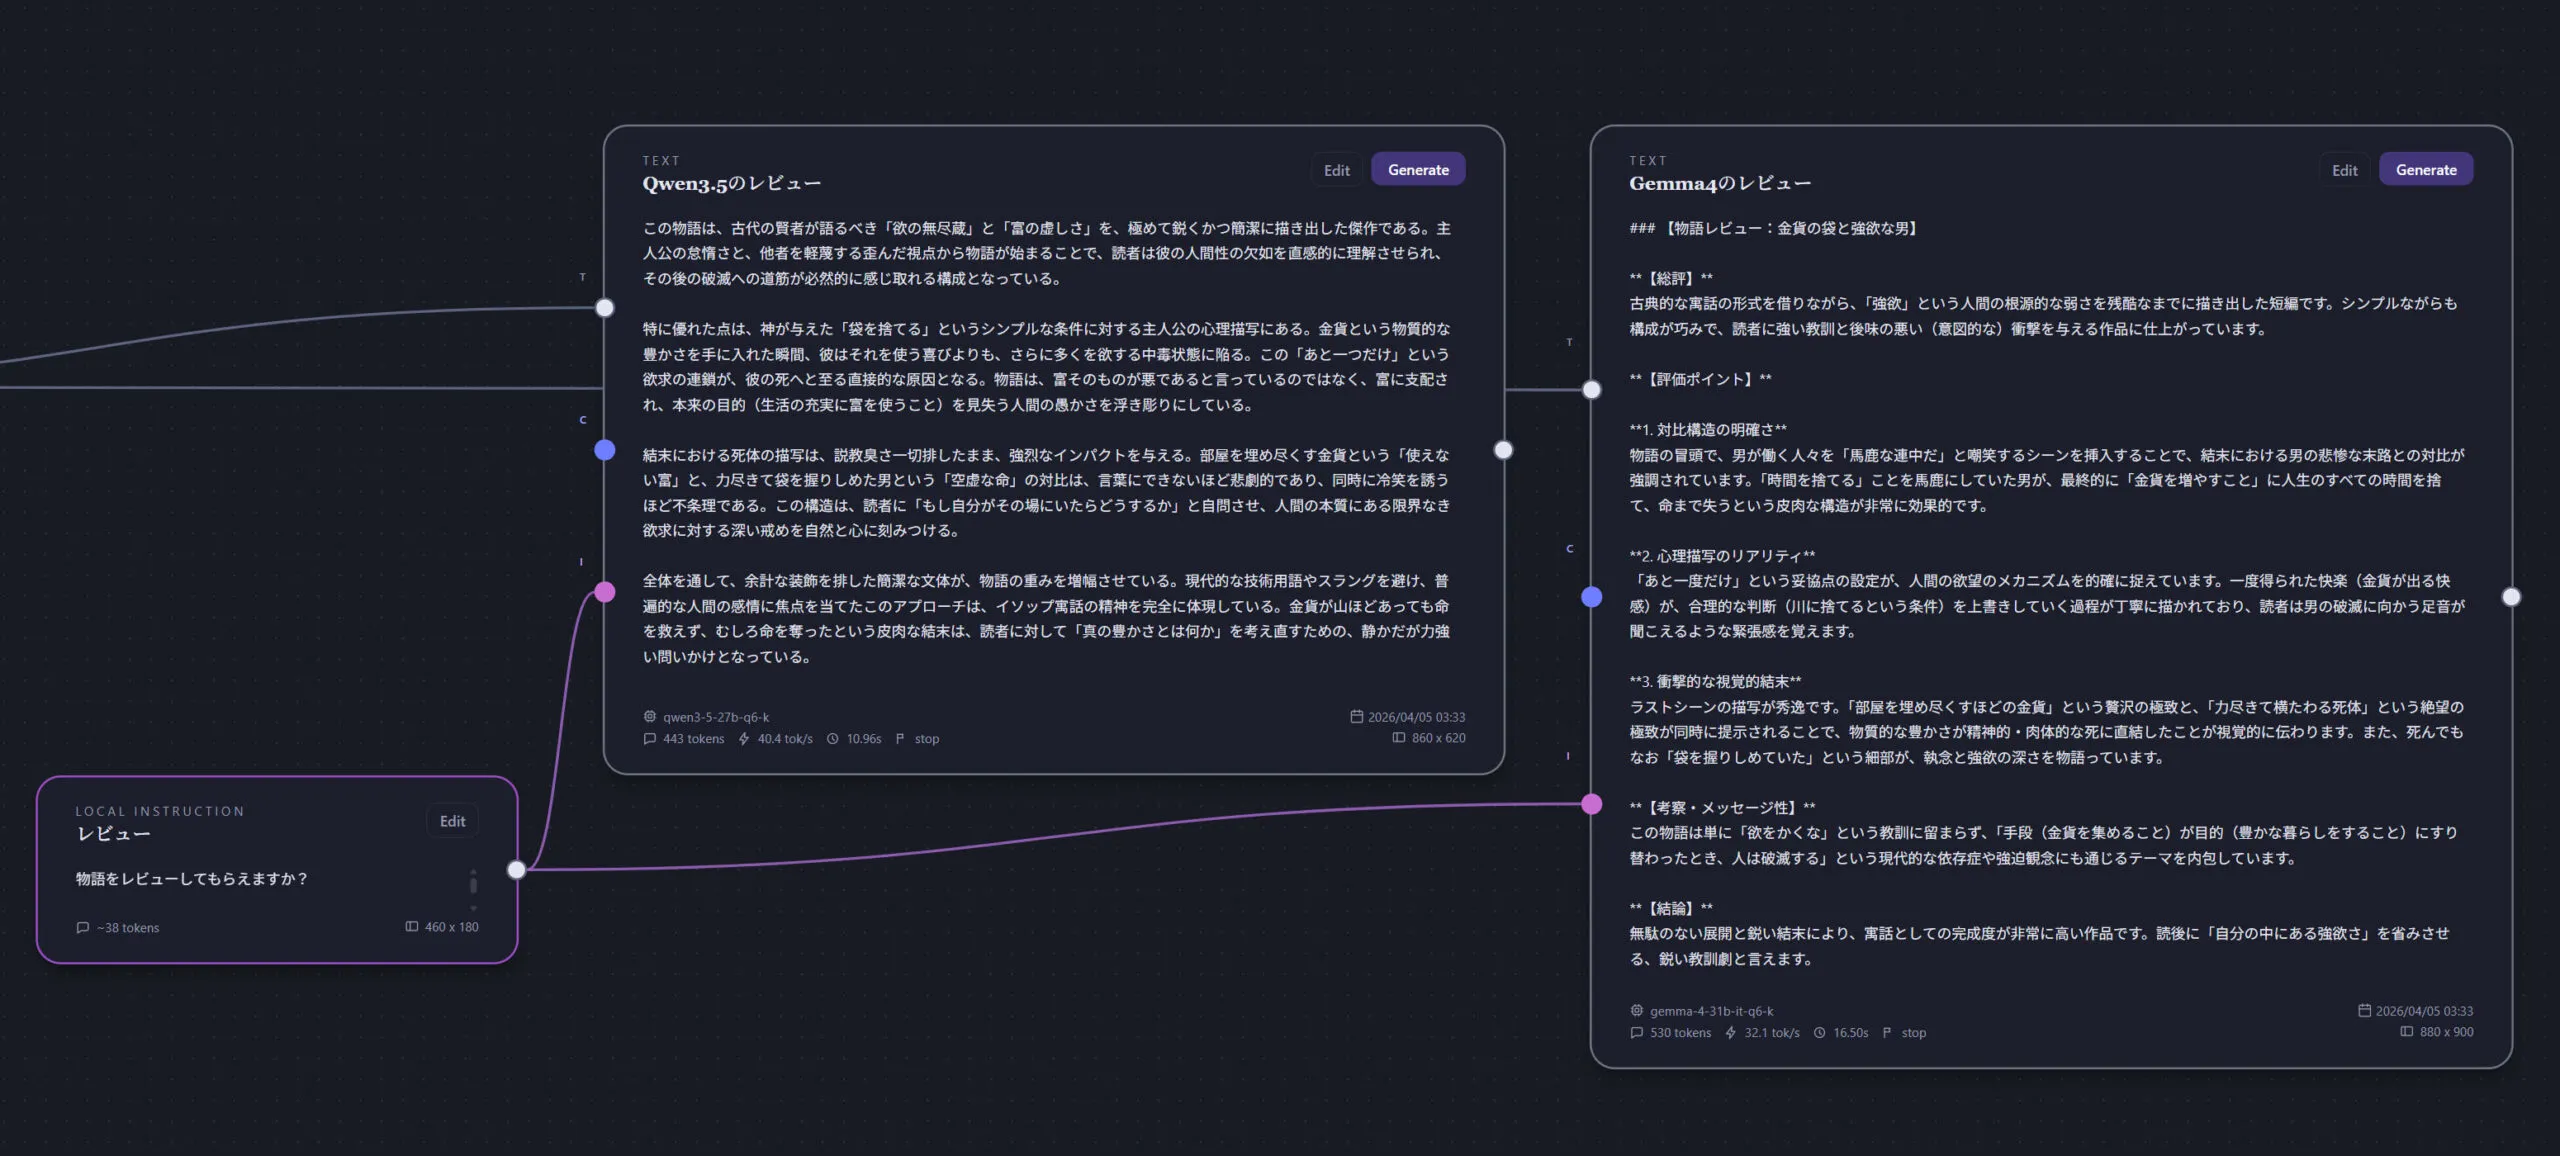
Task: Click the "530 tokens" value
Action: (1680, 1033)
